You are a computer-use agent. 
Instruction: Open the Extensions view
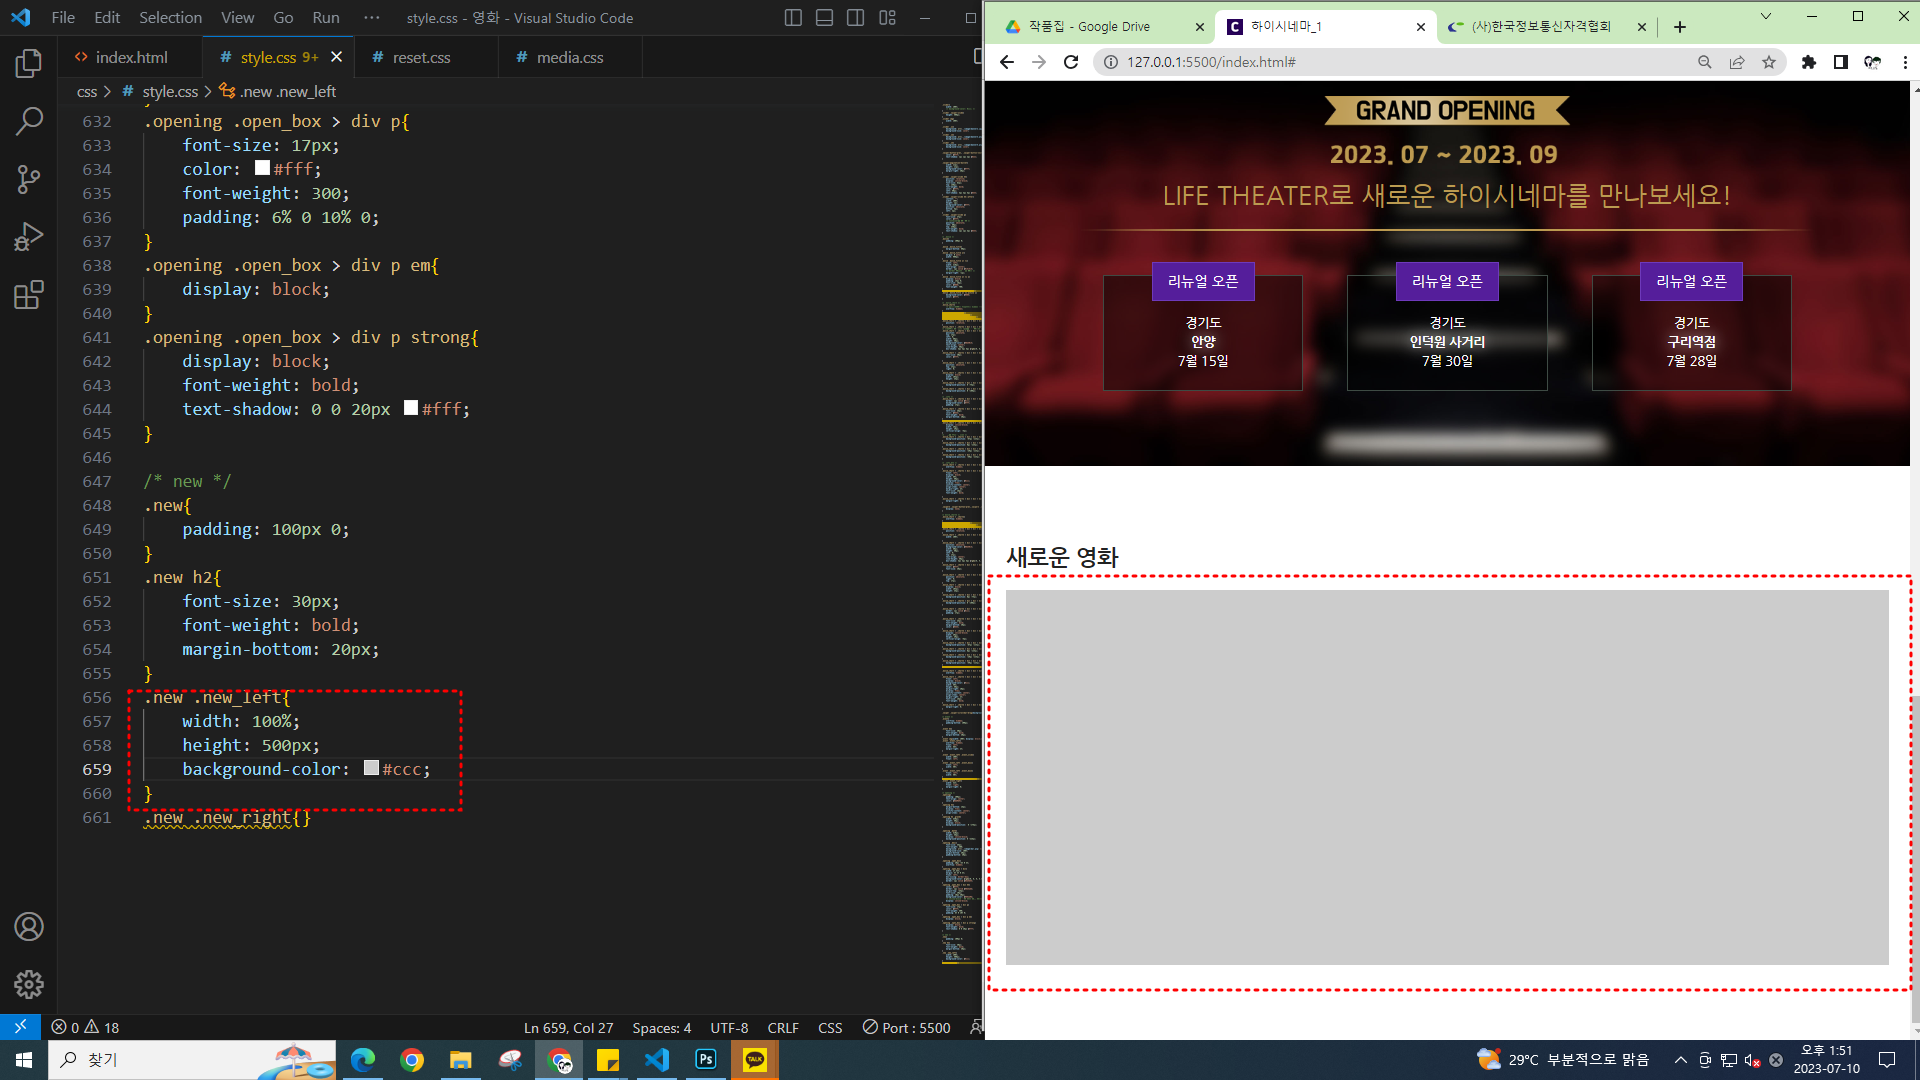[x=28, y=295]
